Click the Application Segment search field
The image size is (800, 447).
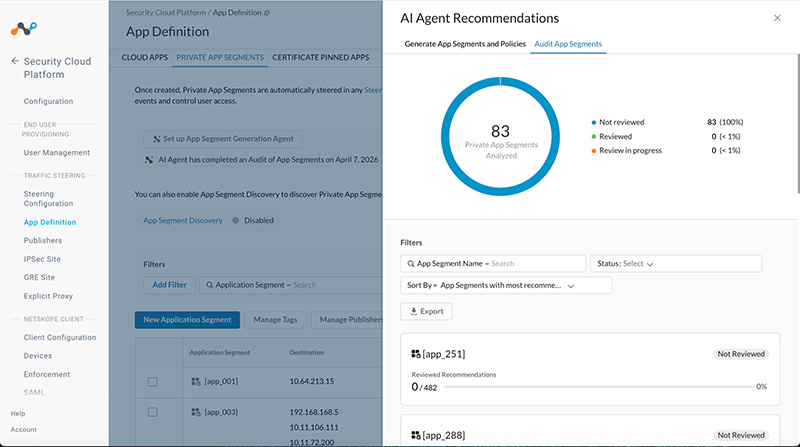pyautogui.click(x=291, y=285)
